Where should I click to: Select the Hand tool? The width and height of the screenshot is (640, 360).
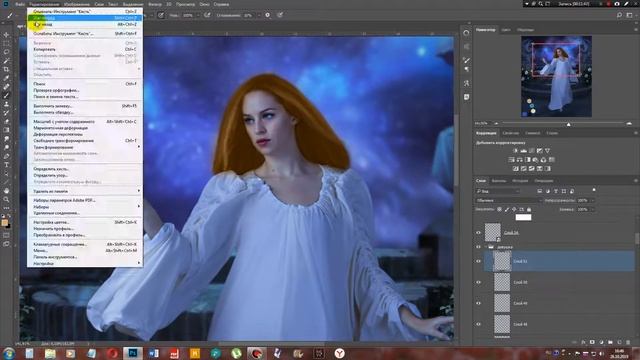[x=7, y=191]
